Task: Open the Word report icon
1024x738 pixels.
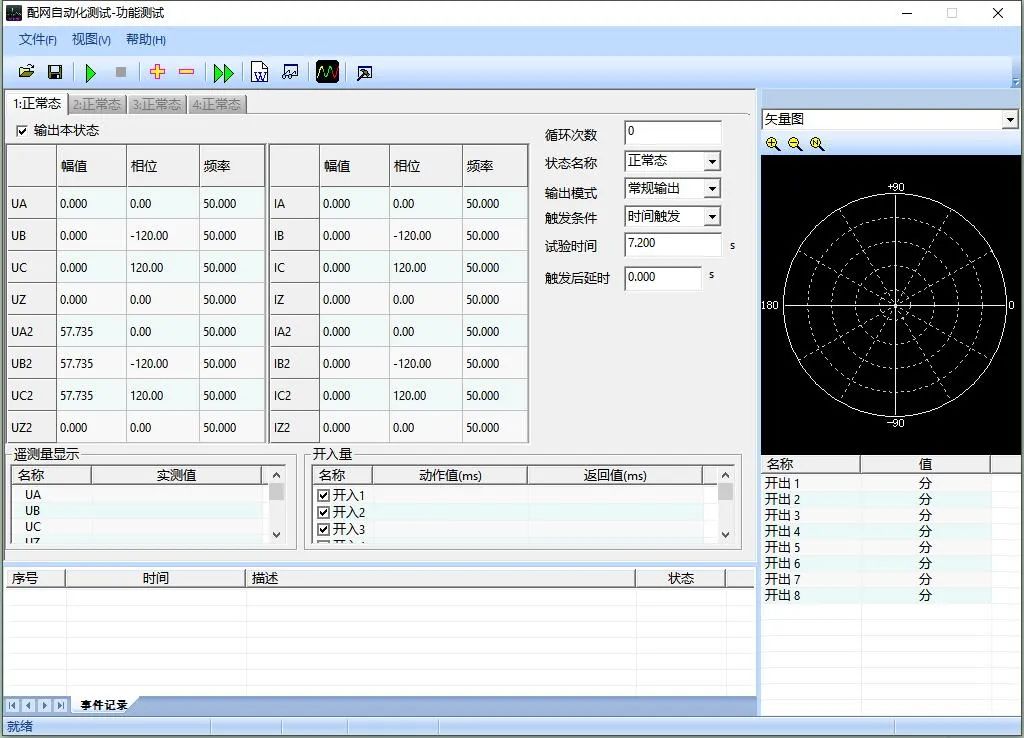Action: (x=259, y=72)
